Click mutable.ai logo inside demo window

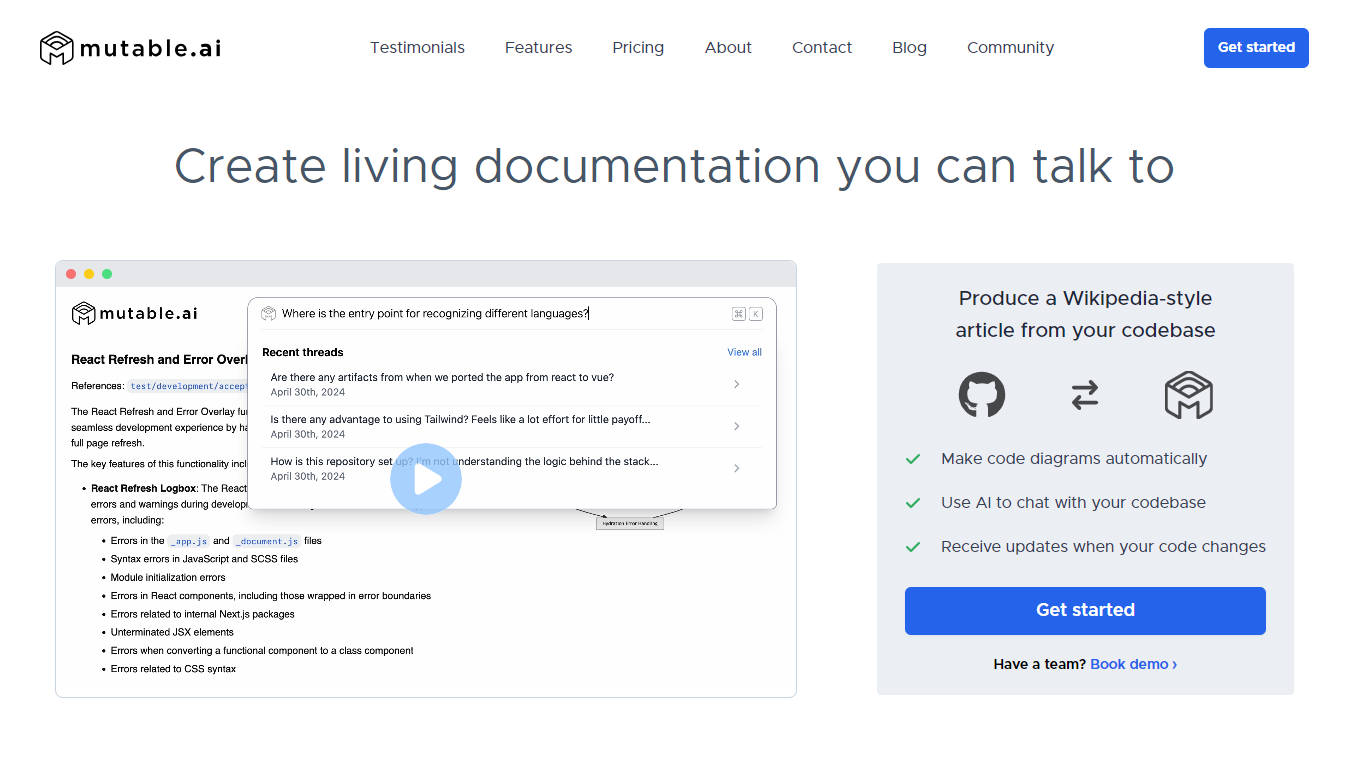pyautogui.click(x=134, y=314)
